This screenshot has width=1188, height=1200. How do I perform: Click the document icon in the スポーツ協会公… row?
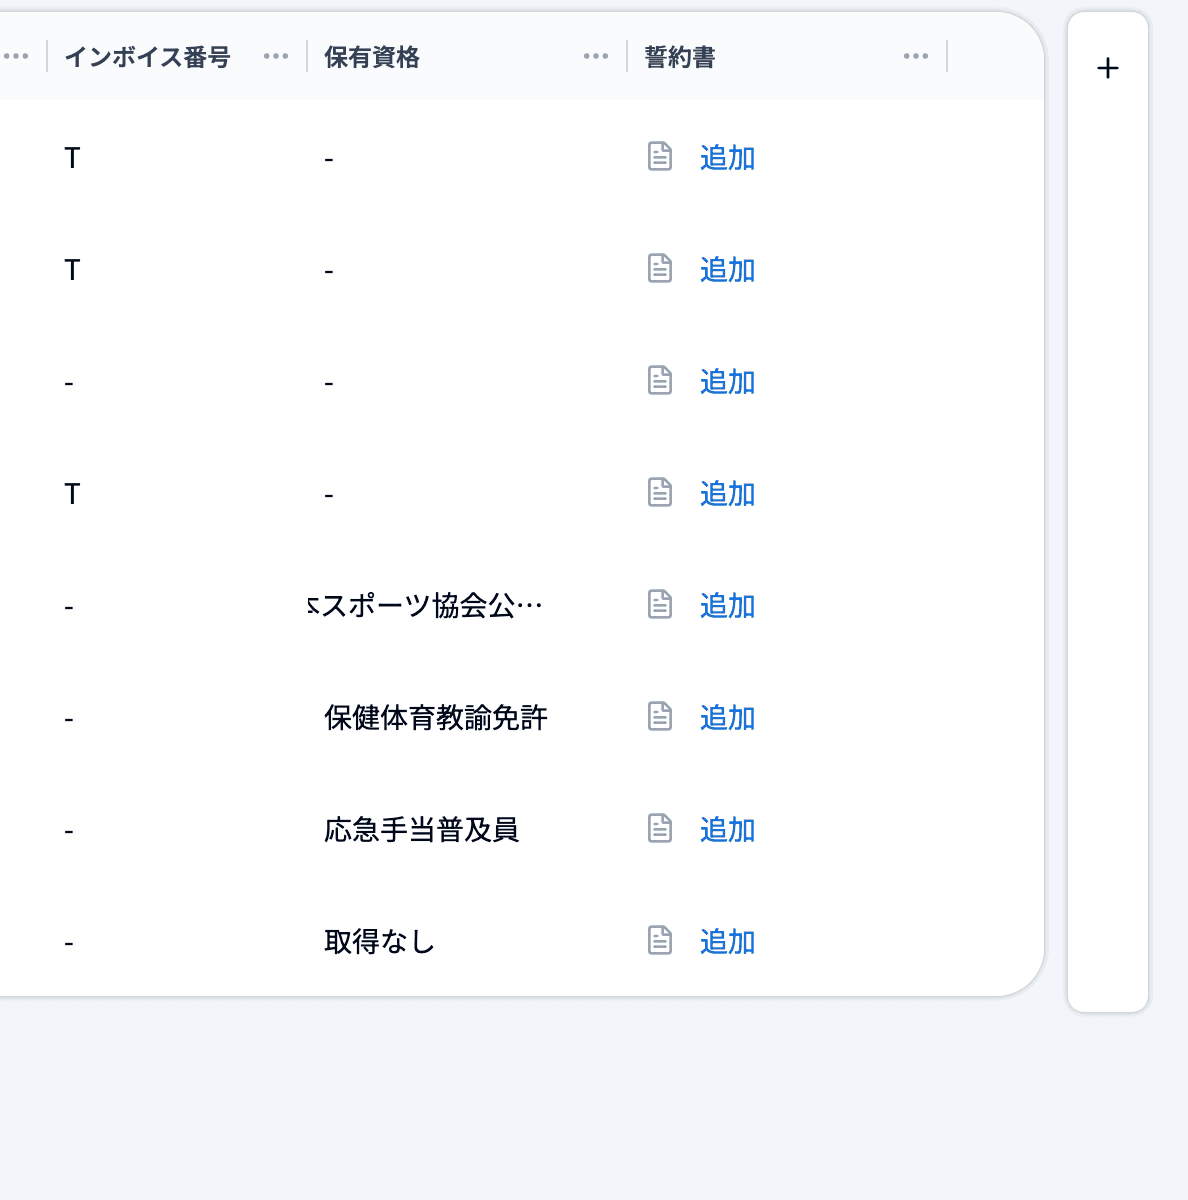click(x=660, y=604)
